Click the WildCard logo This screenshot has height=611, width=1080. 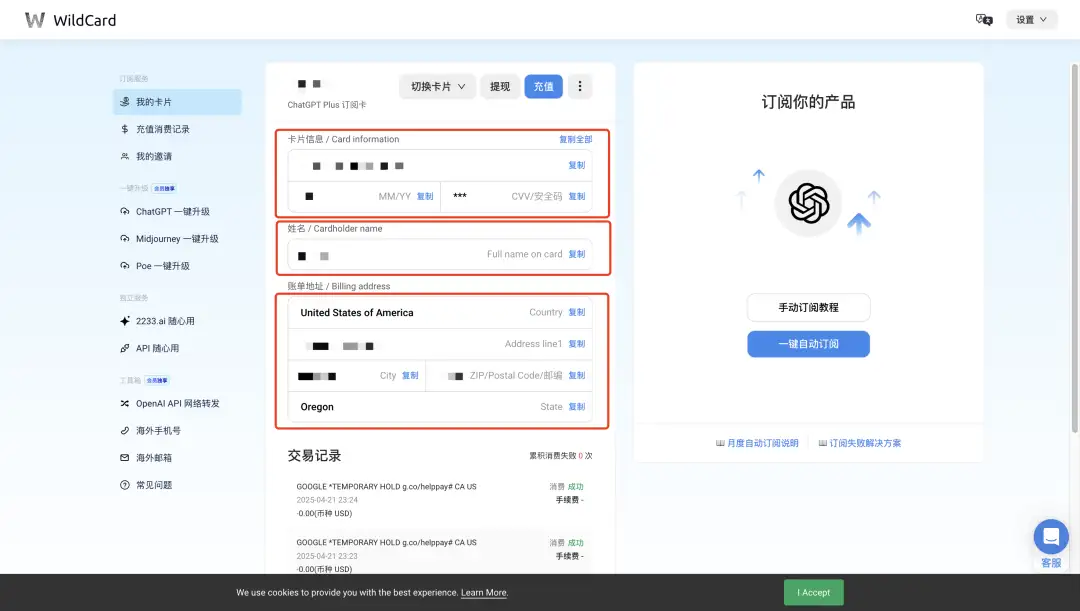tap(70, 20)
